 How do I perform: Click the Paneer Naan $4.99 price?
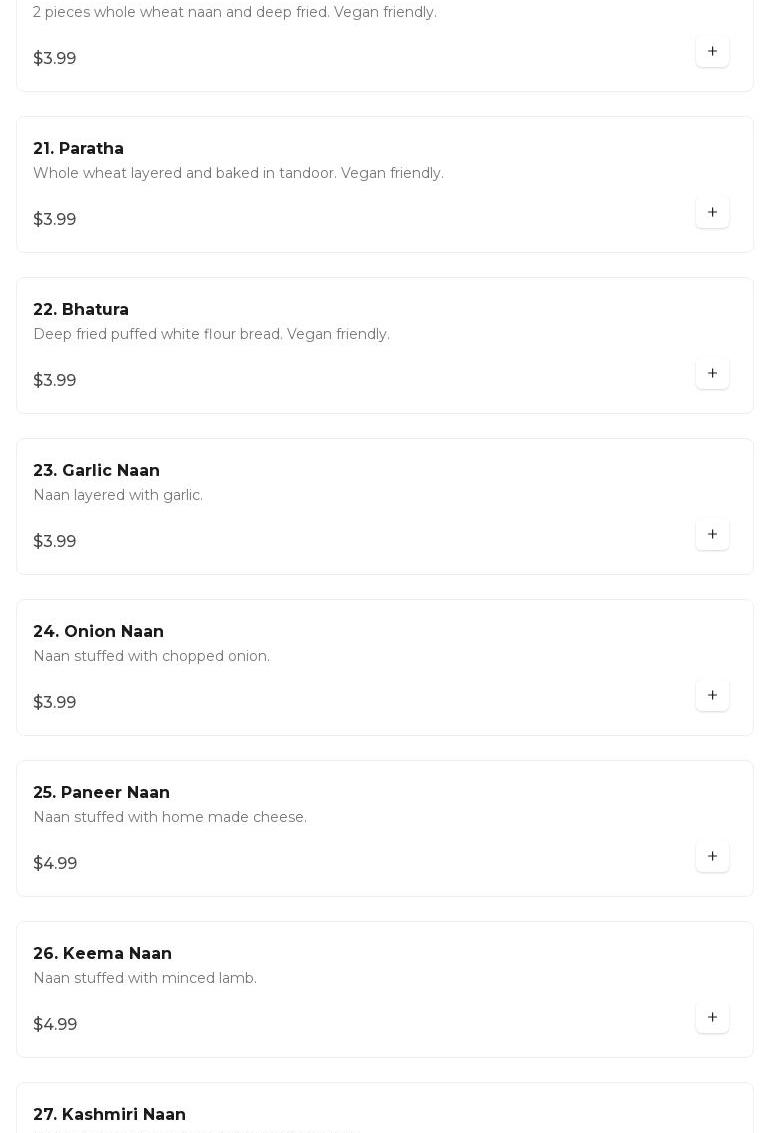tap(55, 863)
